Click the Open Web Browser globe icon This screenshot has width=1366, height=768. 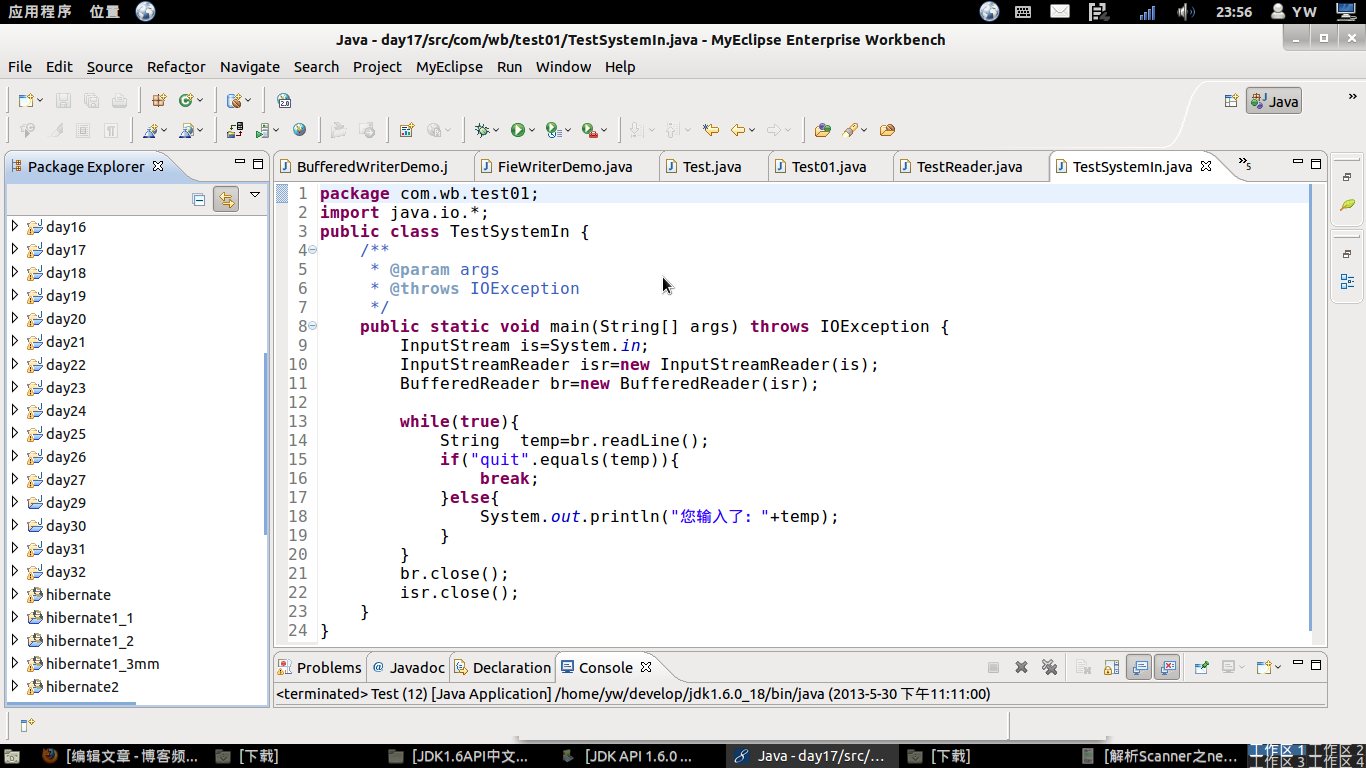pos(299,130)
